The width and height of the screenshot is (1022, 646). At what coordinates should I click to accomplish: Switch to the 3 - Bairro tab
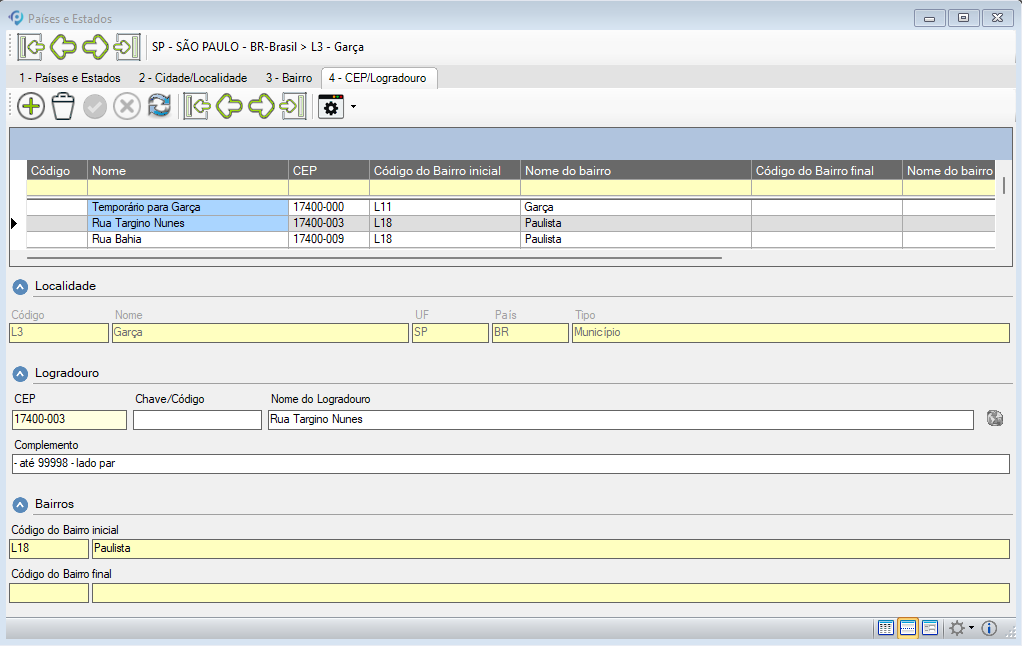(x=288, y=78)
